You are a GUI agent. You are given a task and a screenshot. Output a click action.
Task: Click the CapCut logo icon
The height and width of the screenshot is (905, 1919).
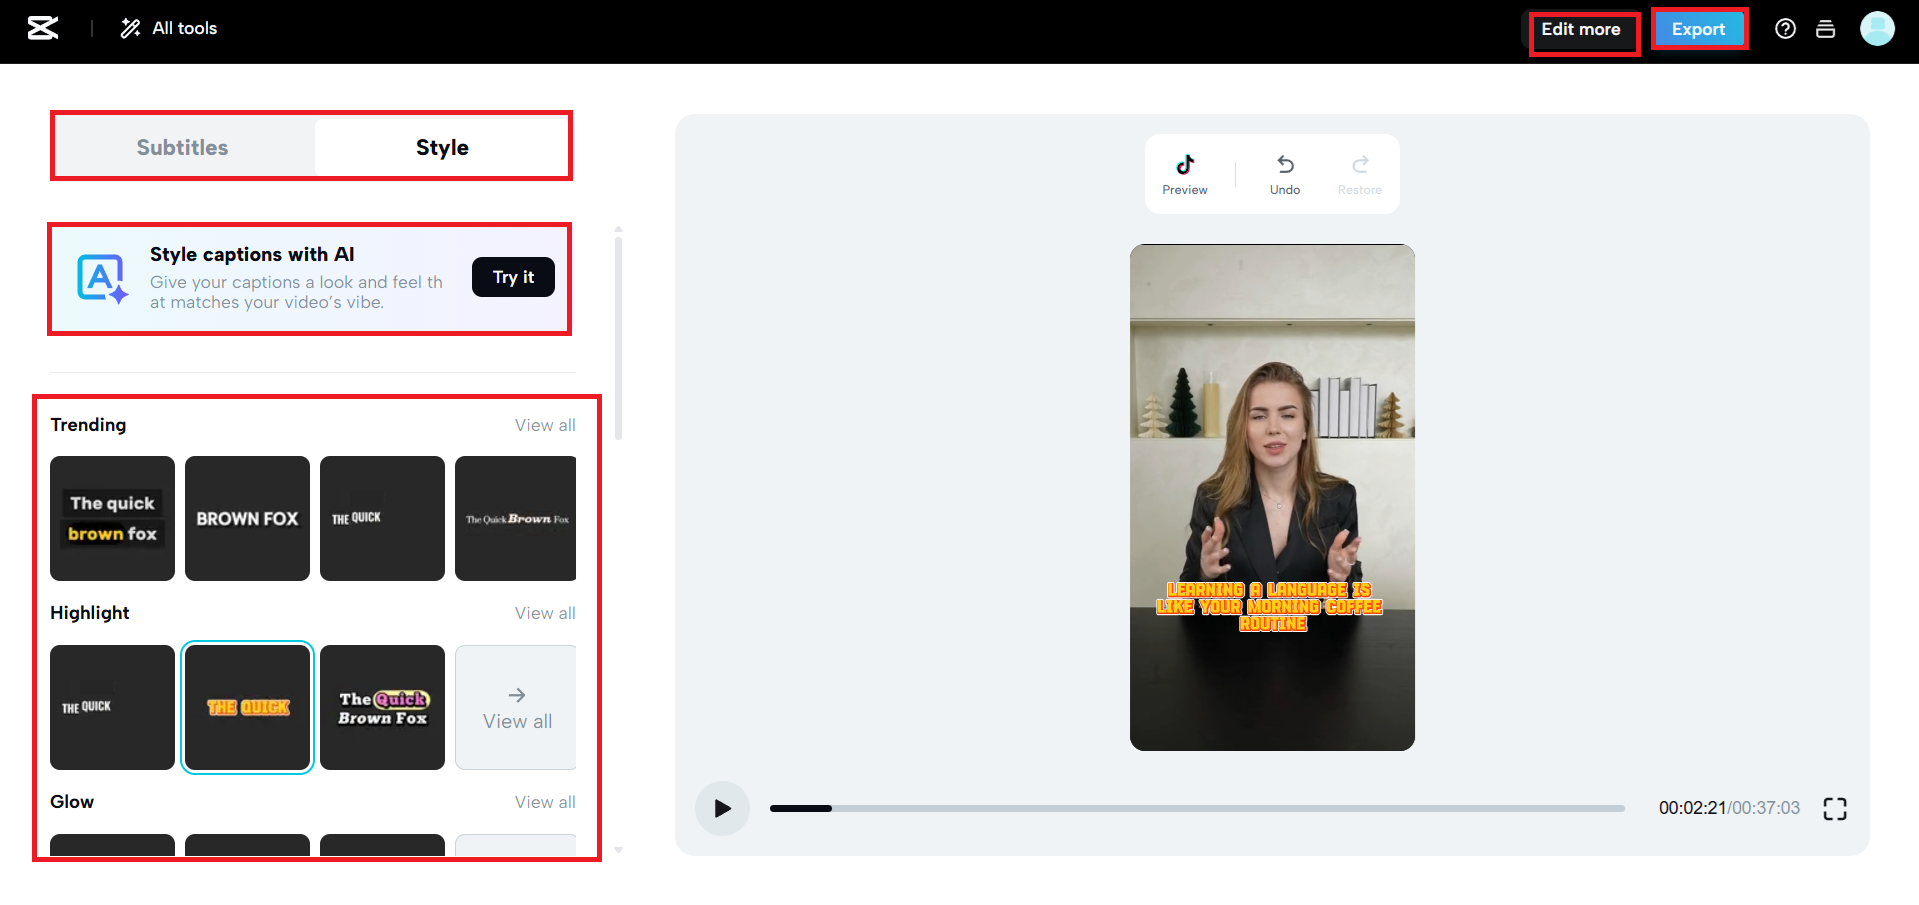[x=43, y=28]
